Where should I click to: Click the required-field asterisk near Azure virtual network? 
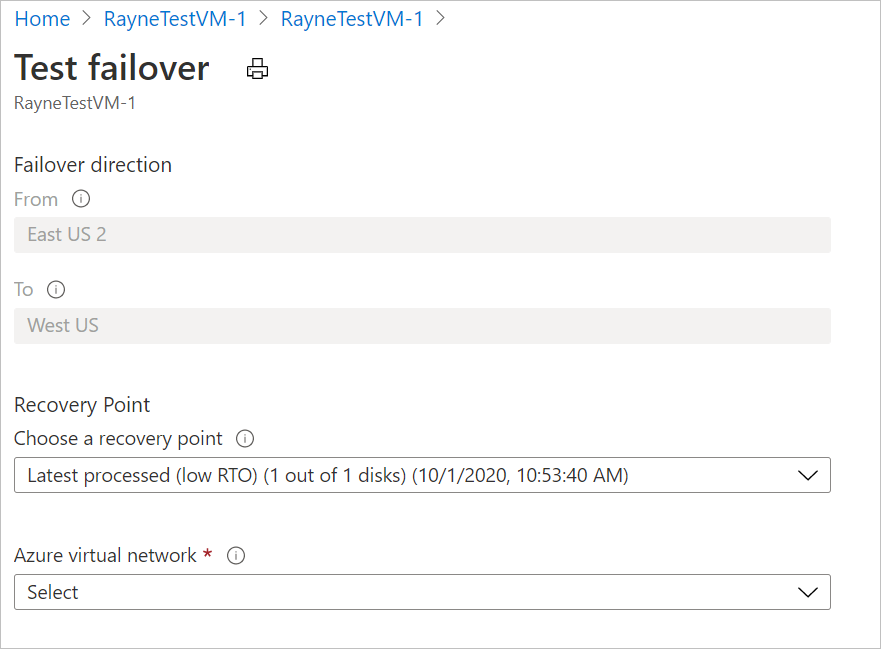(x=207, y=555)
